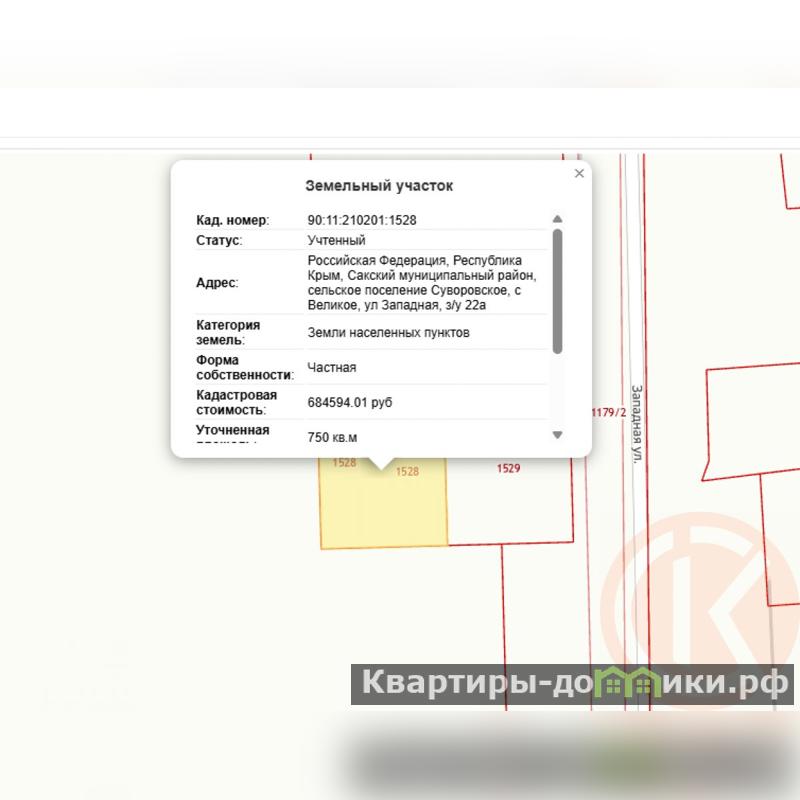Open the Квартиры-домики.рф banner
This screenshot has width=800, height=800.
tap(572, 685)
